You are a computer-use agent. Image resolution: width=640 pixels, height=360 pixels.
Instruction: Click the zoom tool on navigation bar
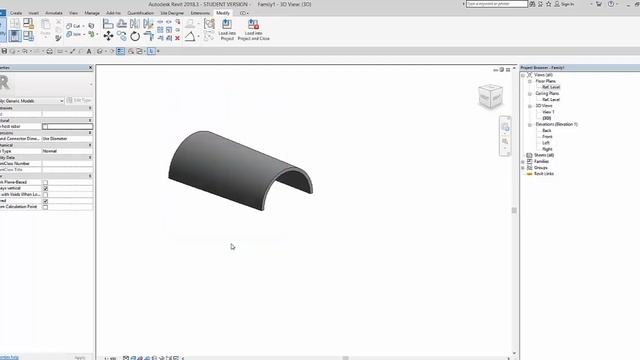(x=505, y=141)
